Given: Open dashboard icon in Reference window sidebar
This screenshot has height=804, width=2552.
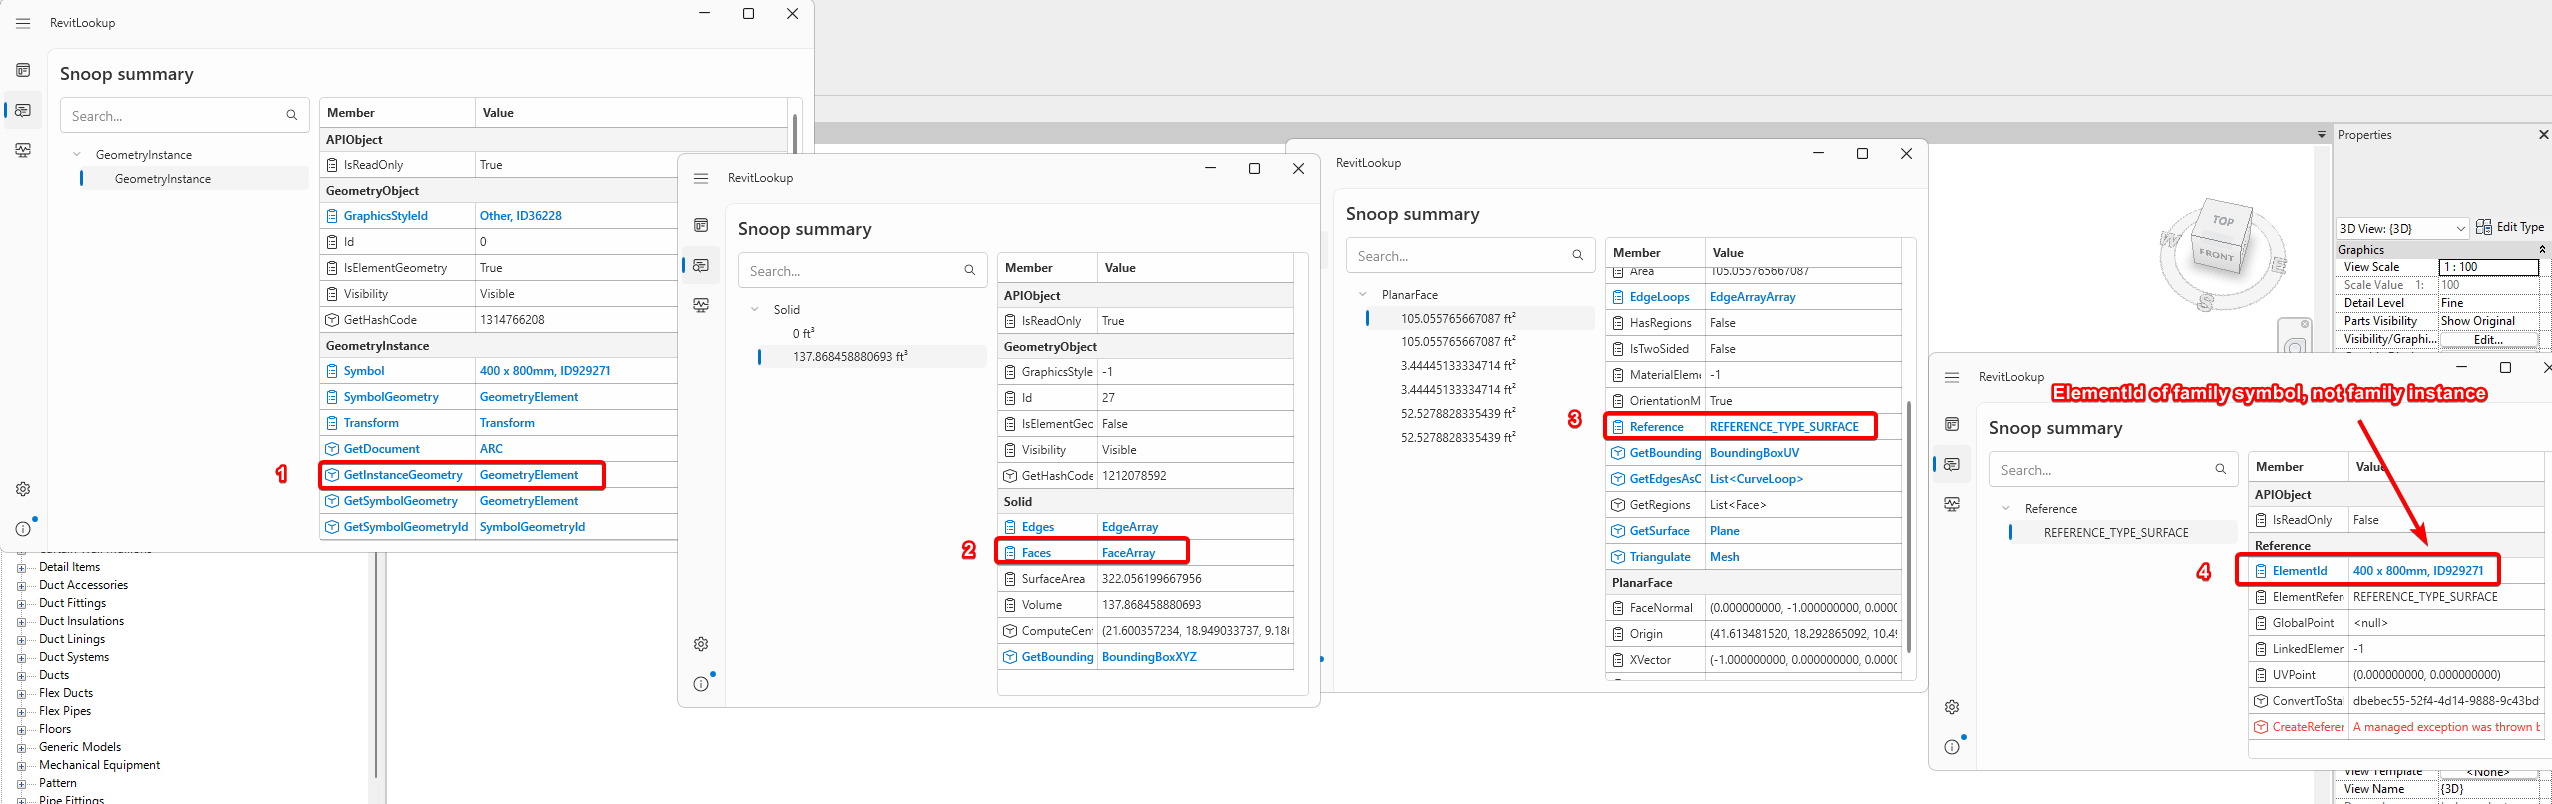Looking at the screenshot, I should (x=1952, y=424).
